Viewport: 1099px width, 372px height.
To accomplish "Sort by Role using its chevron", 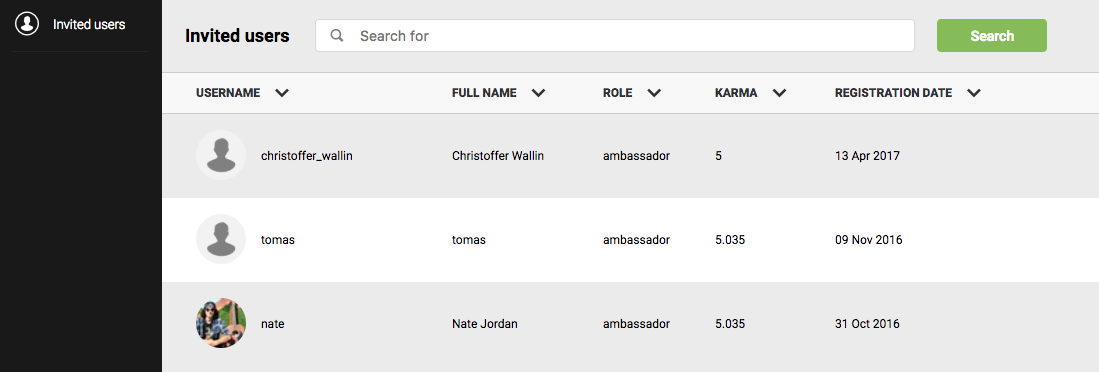I will 654,93.
